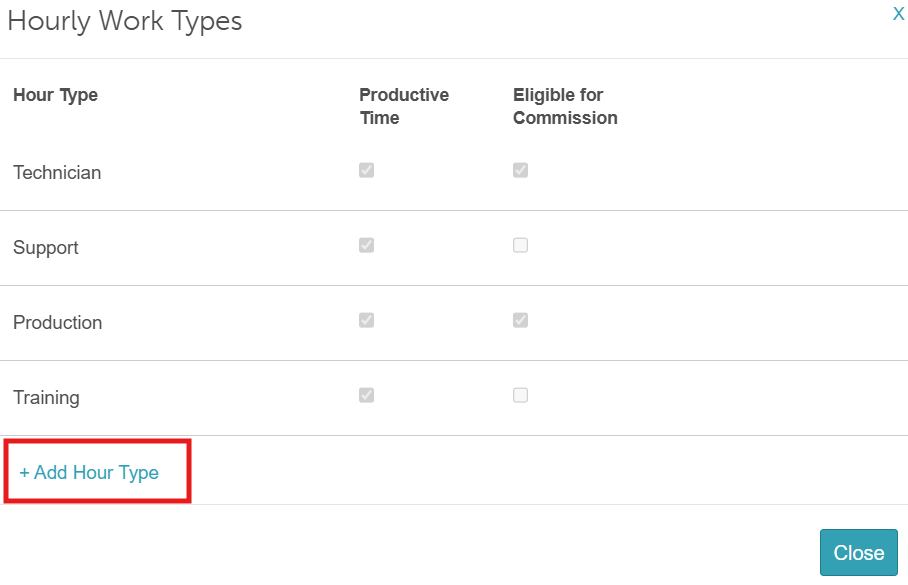Click the Hour Type column header

tap(55, 95)
